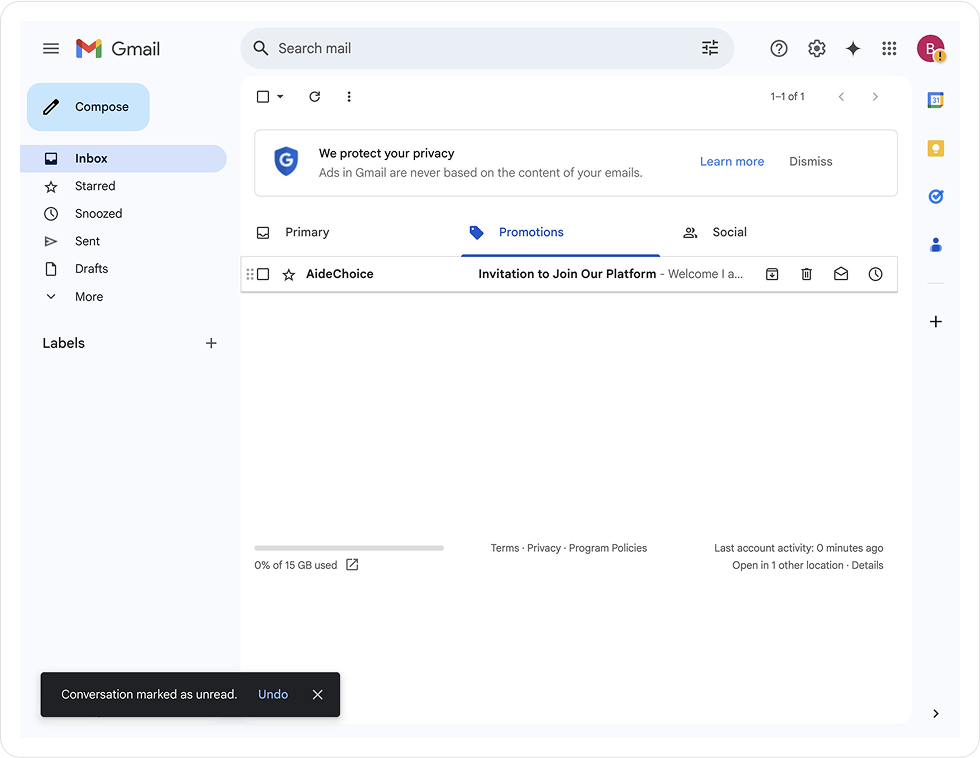
Task: Archive the AideChoice email
Action: click(772, 274)
